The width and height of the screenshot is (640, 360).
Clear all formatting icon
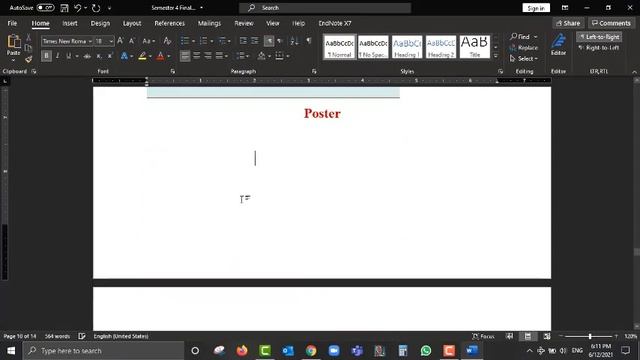167,41
